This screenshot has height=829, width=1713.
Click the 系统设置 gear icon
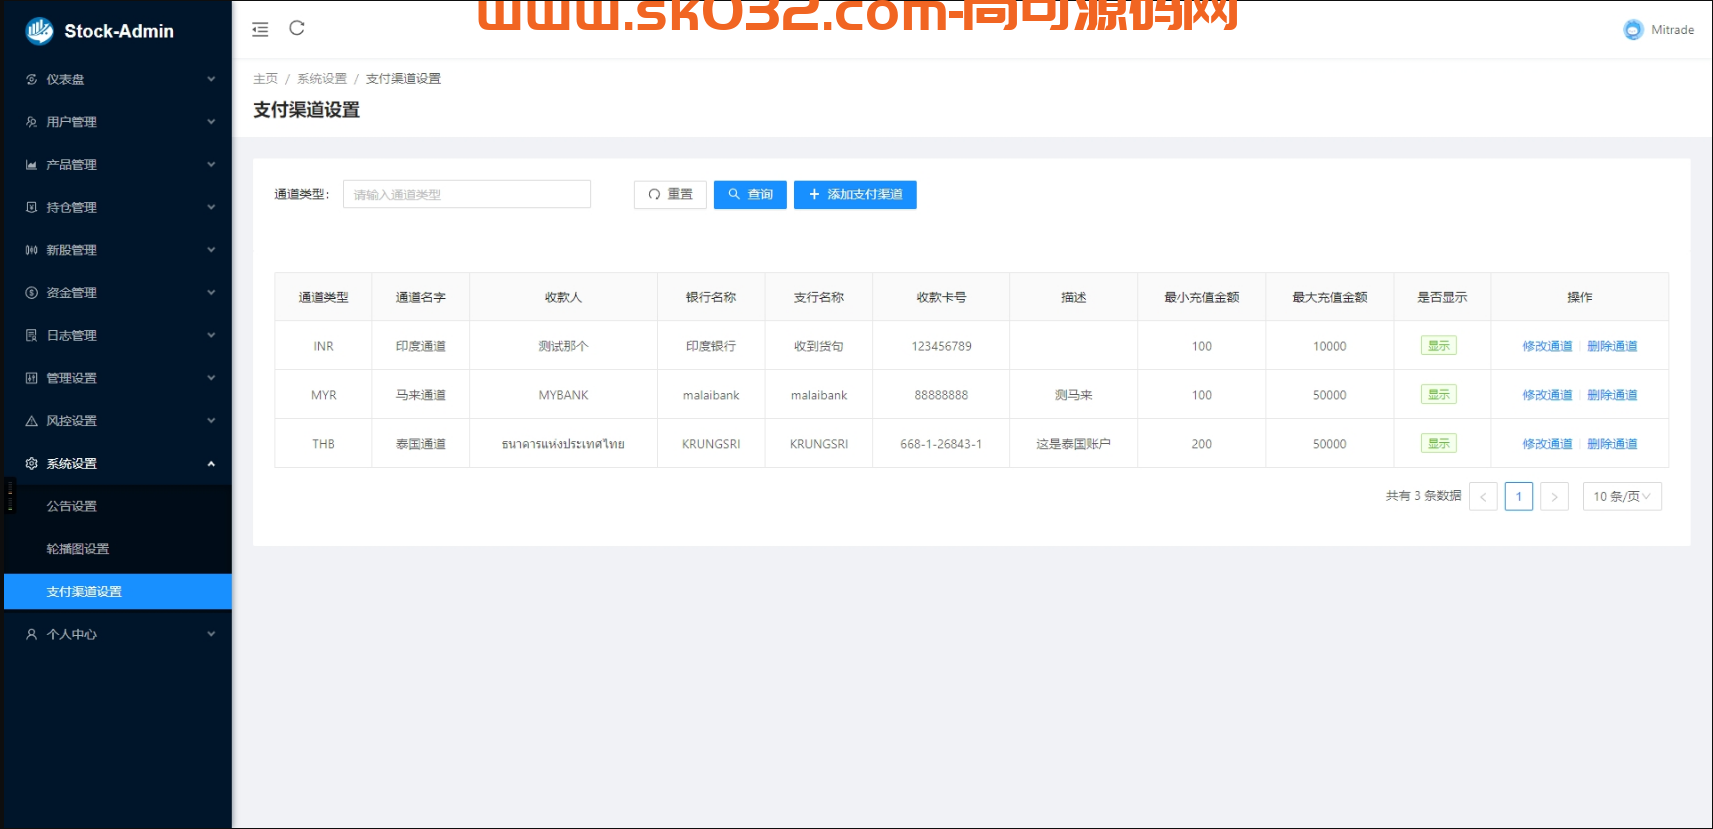tap(32, 463)
